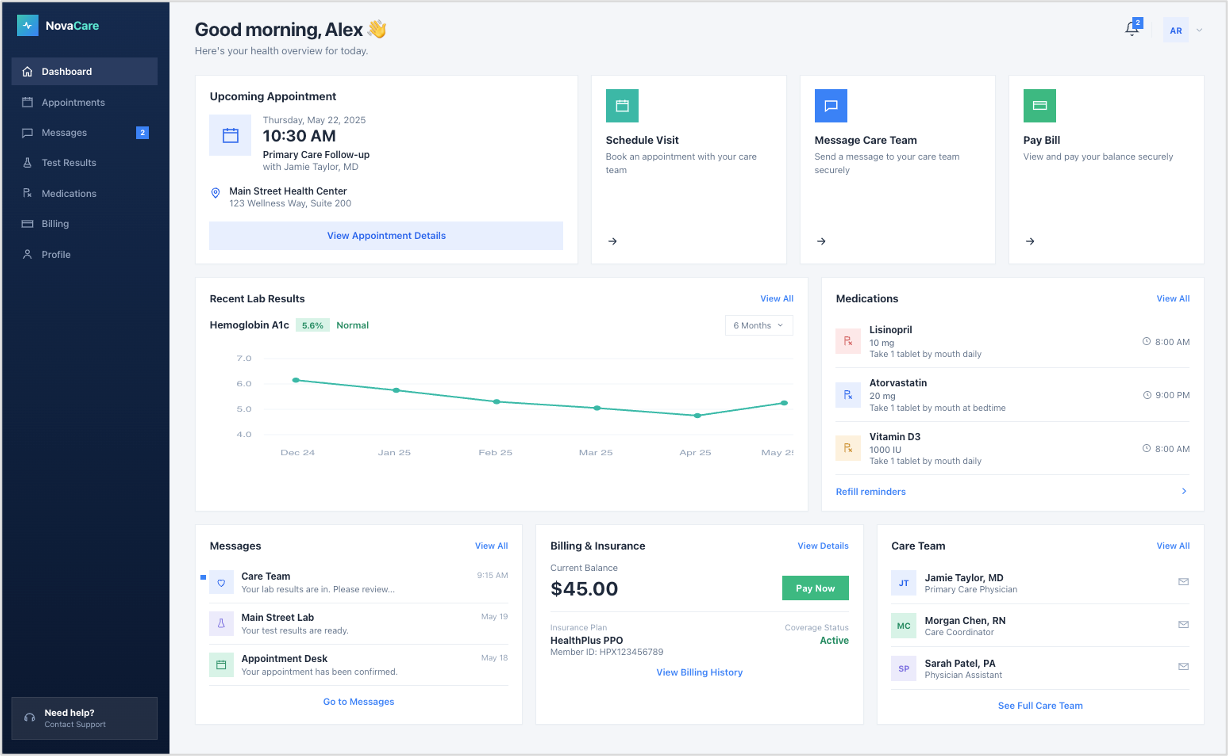1228x756 pixels.
Task: Email Sarah Patel via envelope icon
Action: [x=1184, y=667]
